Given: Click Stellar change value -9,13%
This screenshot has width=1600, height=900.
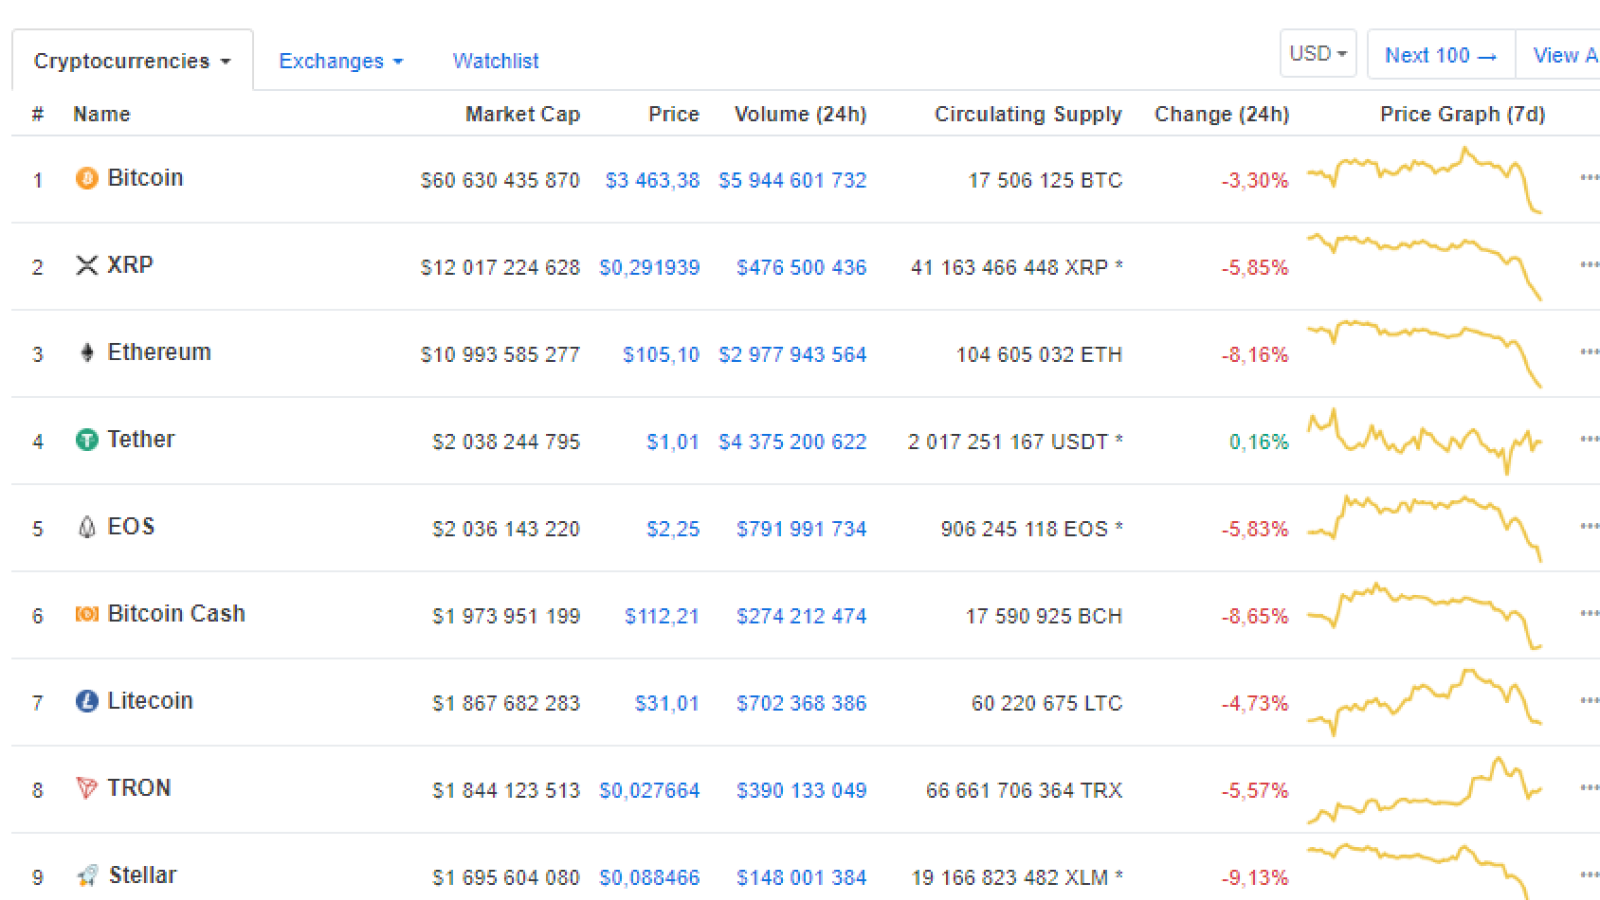Looking at the screenshot, I should click(1255, 877).
